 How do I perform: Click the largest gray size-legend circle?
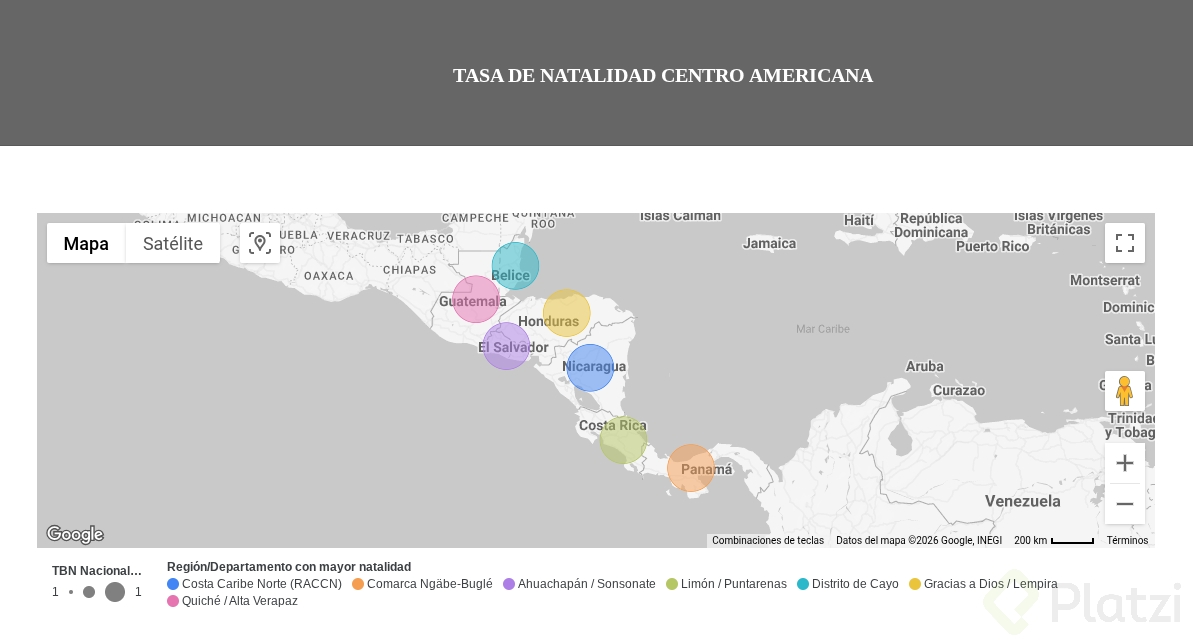pos(115,592)
